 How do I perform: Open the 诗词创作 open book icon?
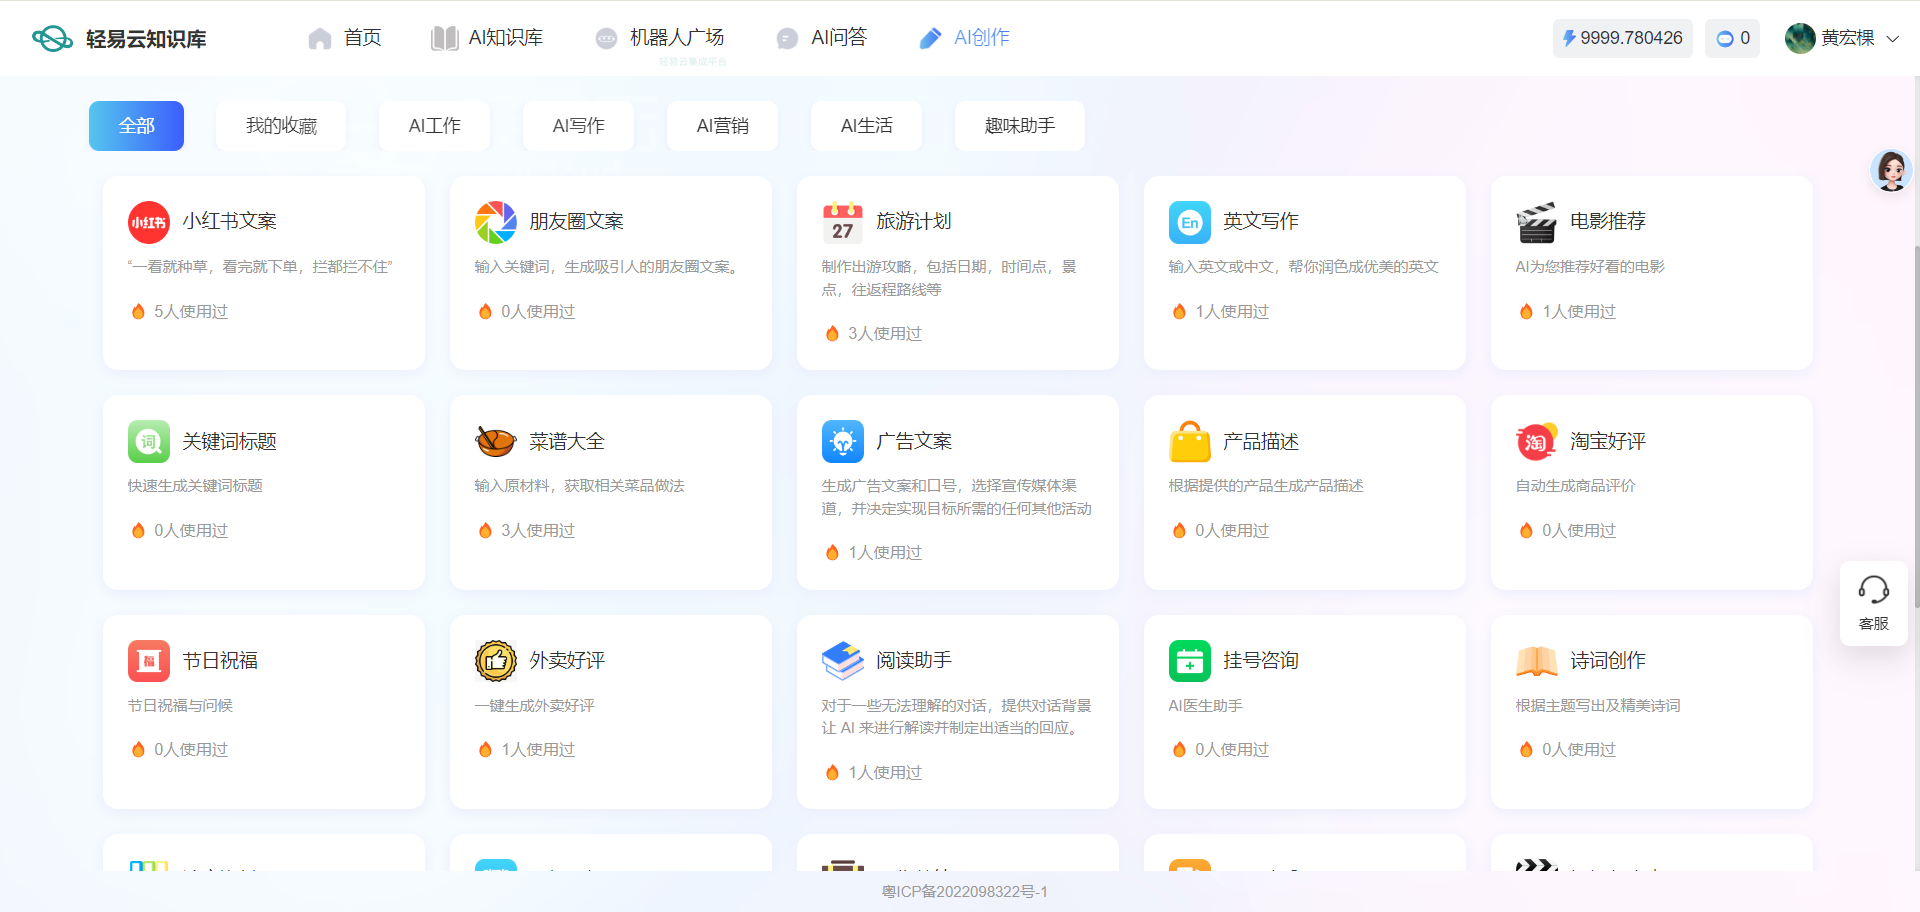tap(1537, 661)
